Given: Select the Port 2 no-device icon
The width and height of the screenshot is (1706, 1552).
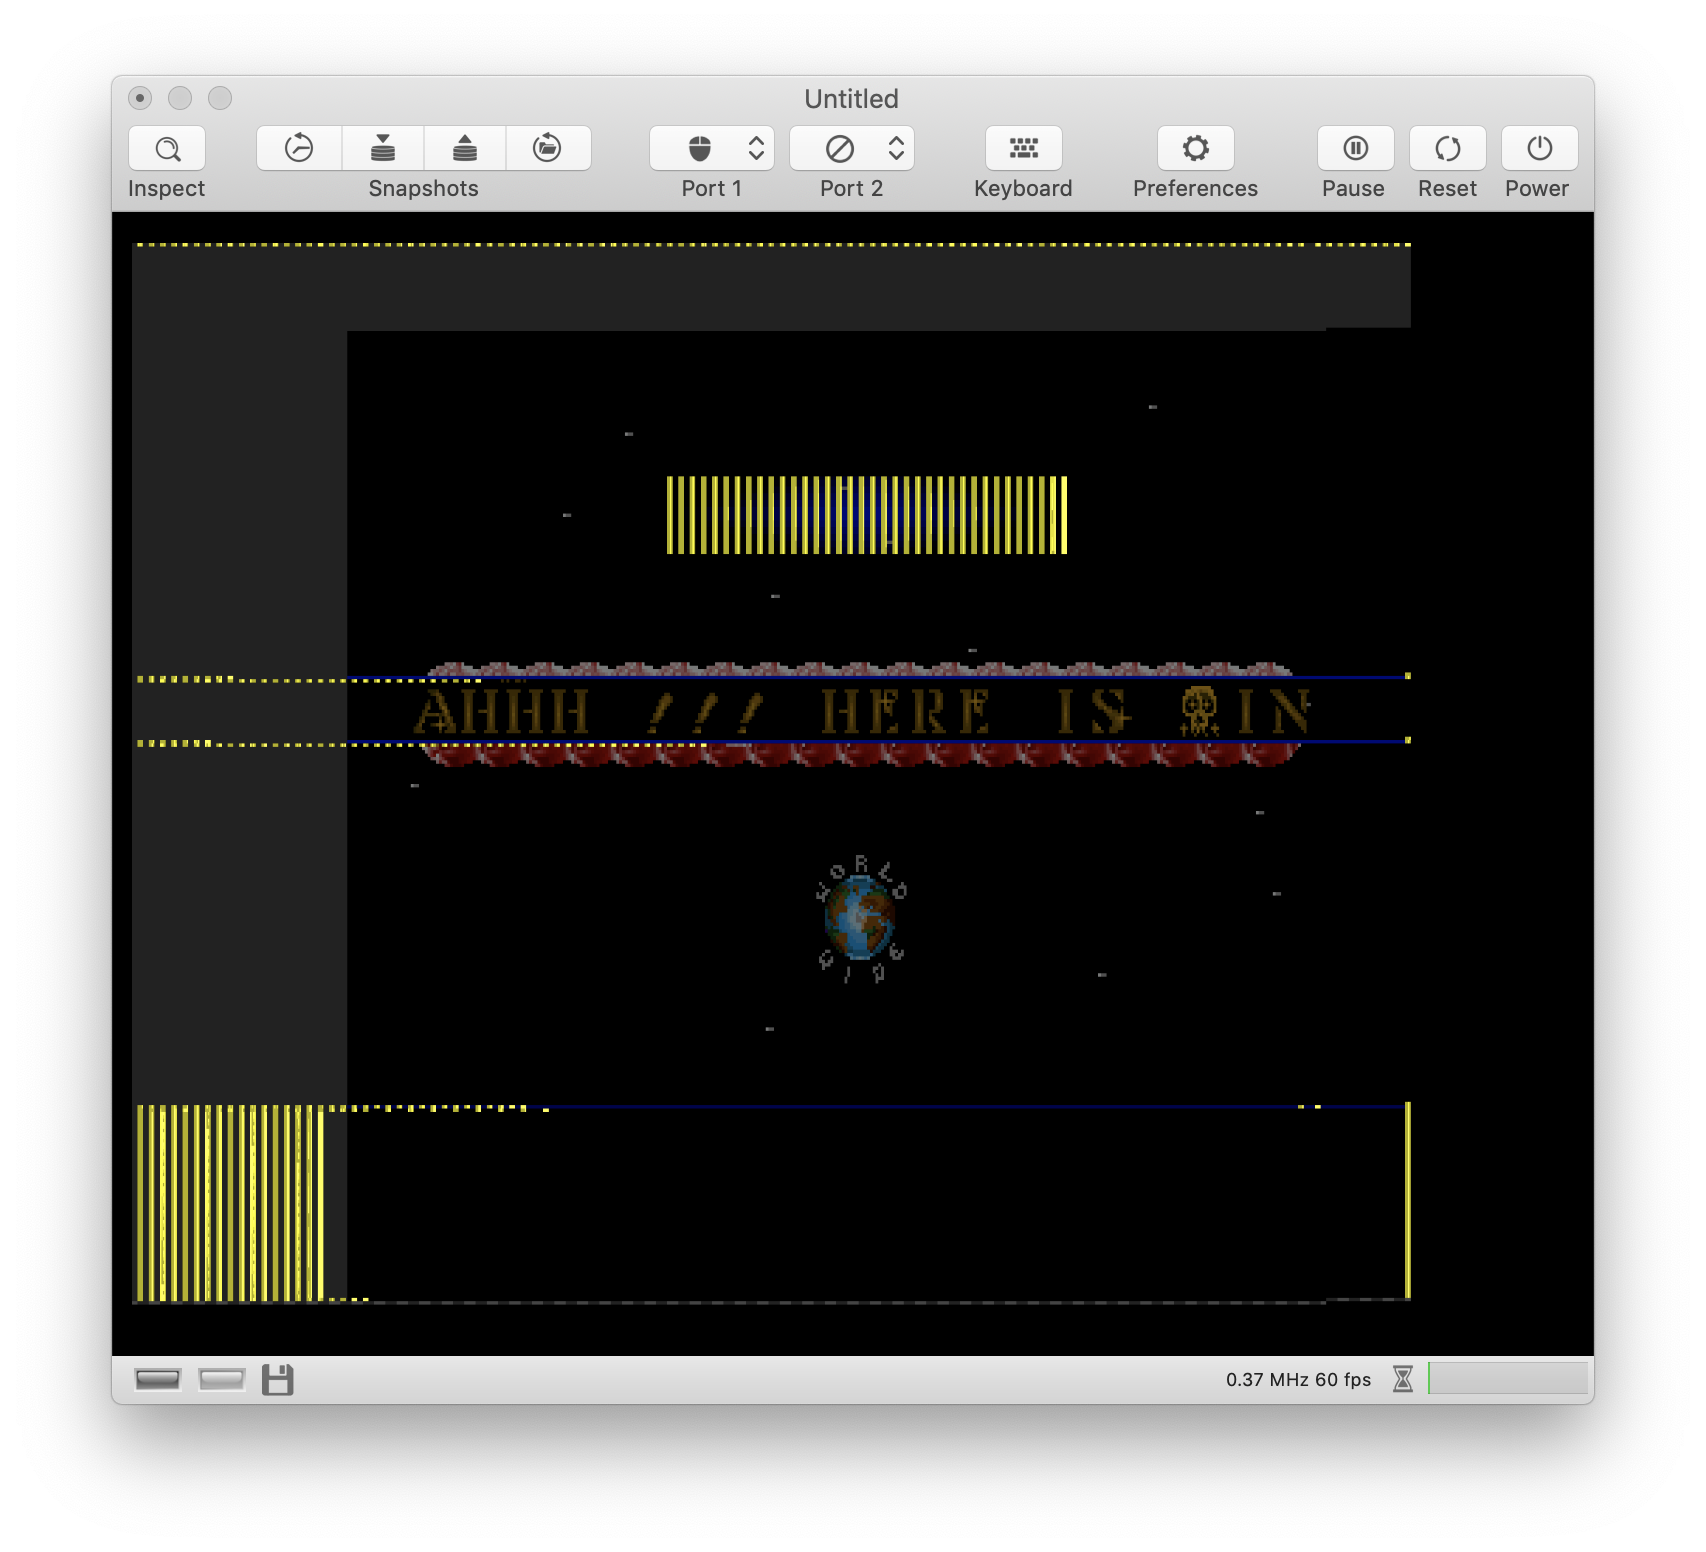Looking at the screenshot, I should [x=840, y=149].
